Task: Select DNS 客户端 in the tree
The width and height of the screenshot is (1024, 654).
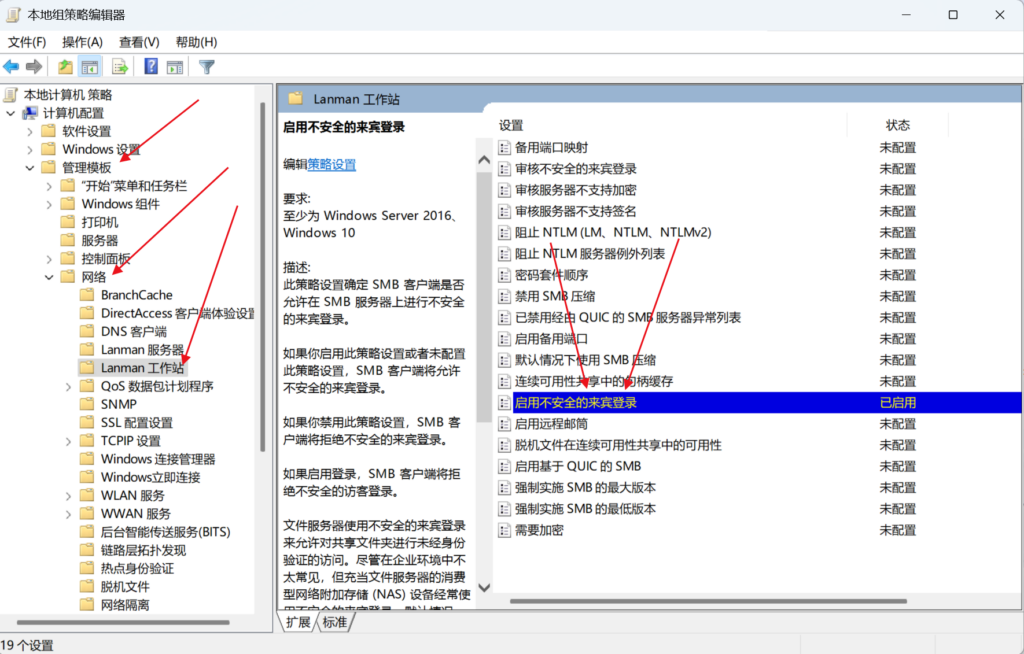Action: tap(134, 331)
